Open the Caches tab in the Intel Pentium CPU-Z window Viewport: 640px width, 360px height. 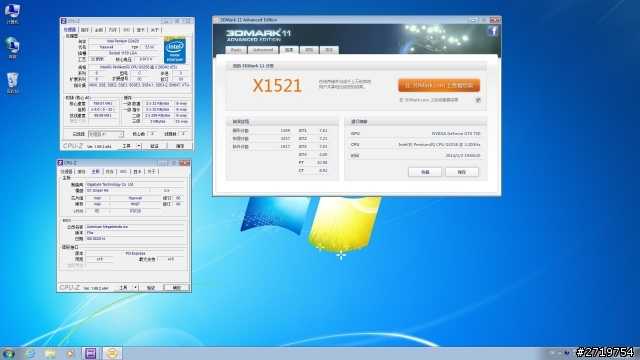click(84, 30)
